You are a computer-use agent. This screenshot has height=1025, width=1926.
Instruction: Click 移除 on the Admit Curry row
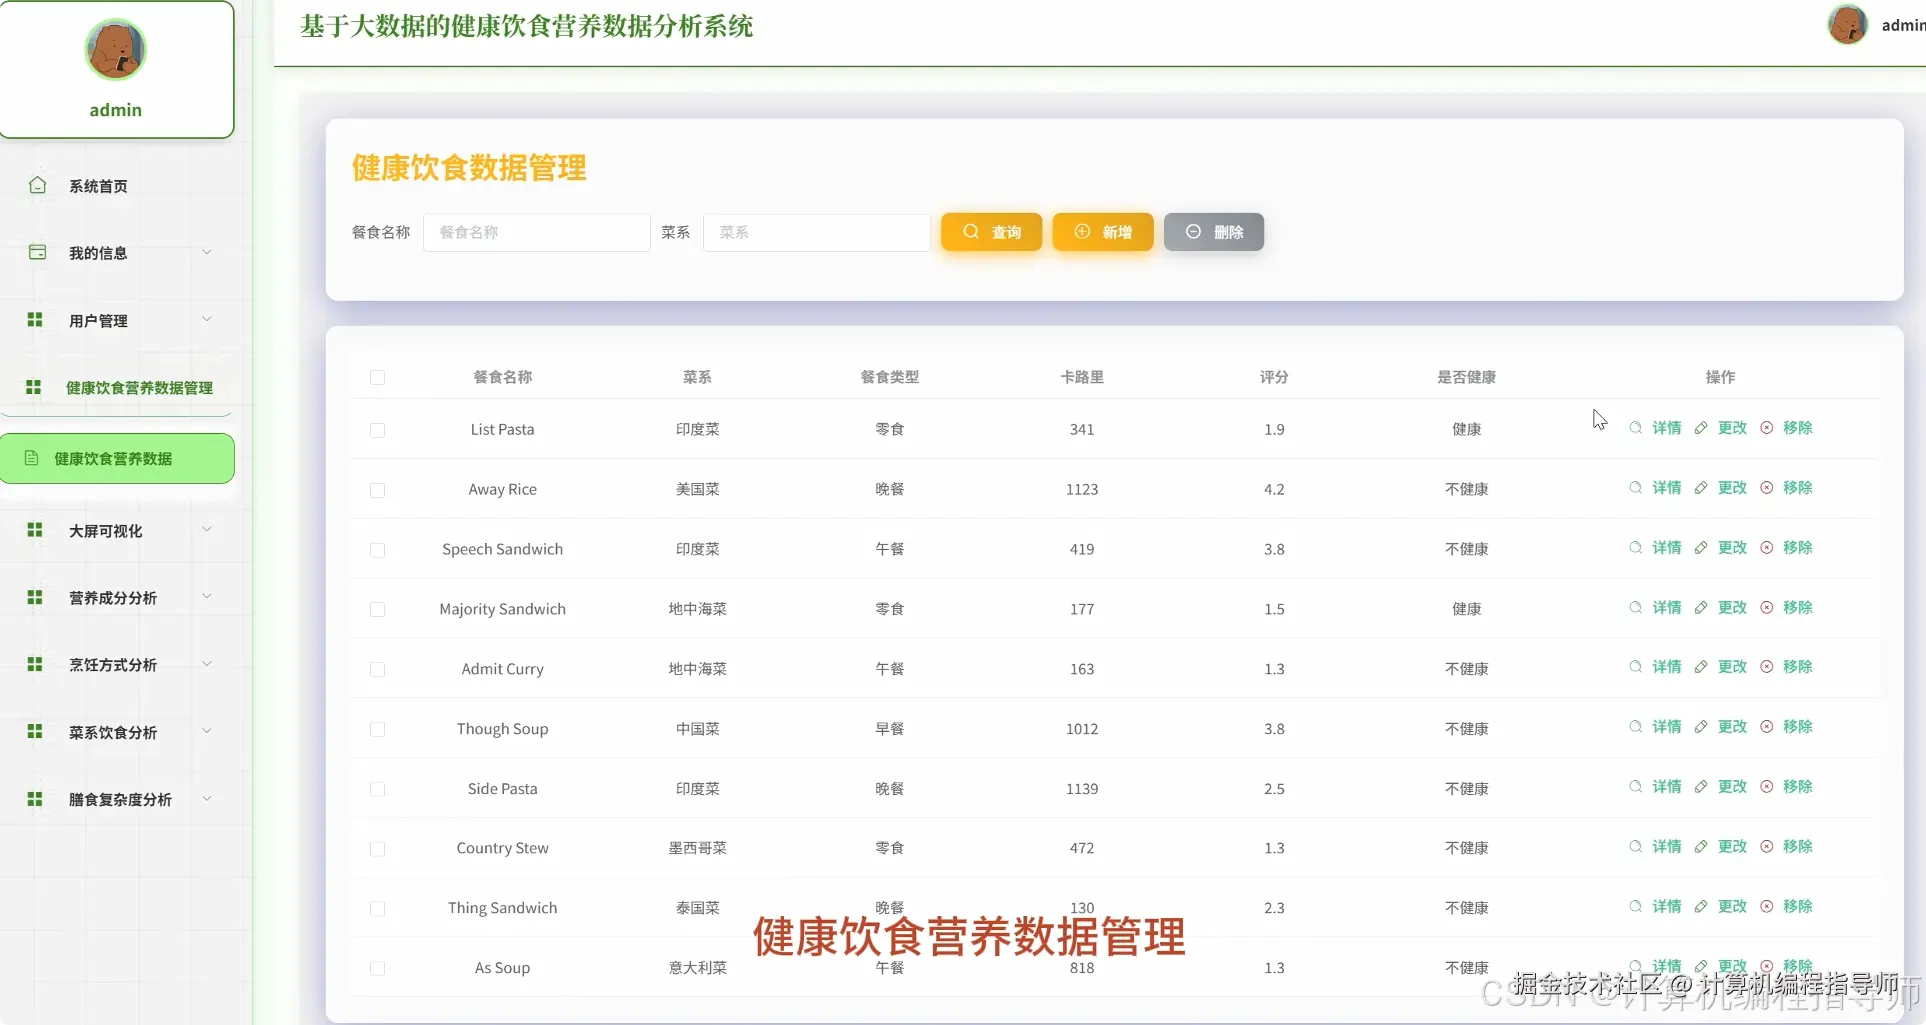coord(1795,667)
